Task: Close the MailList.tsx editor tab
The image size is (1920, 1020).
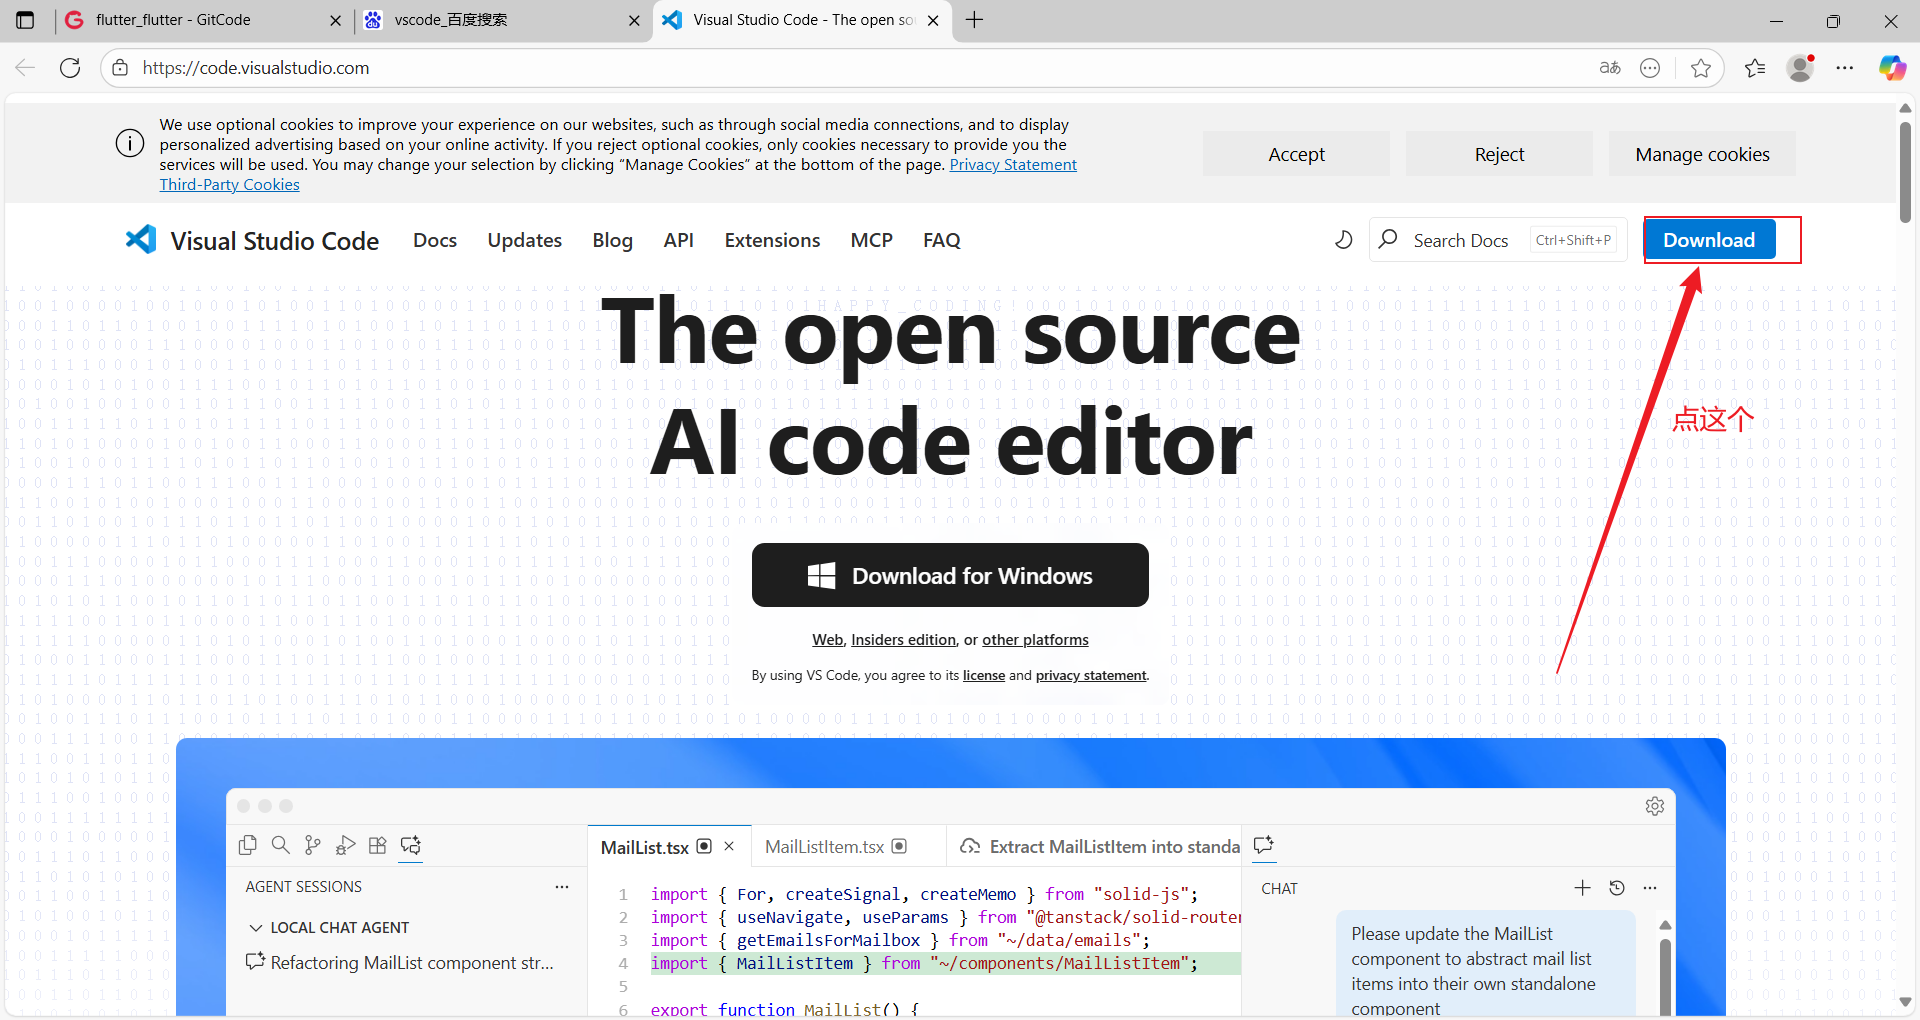Action: [x=729, y=846]
